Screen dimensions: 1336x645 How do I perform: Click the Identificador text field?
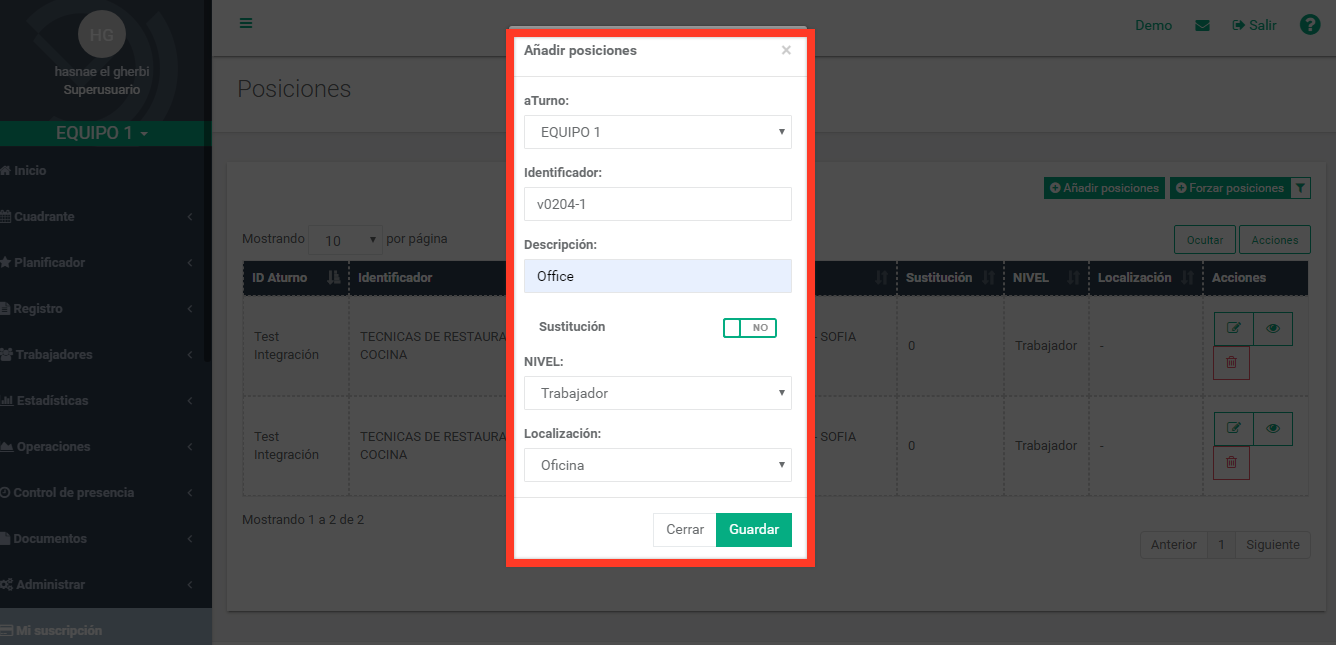(657, 204)
